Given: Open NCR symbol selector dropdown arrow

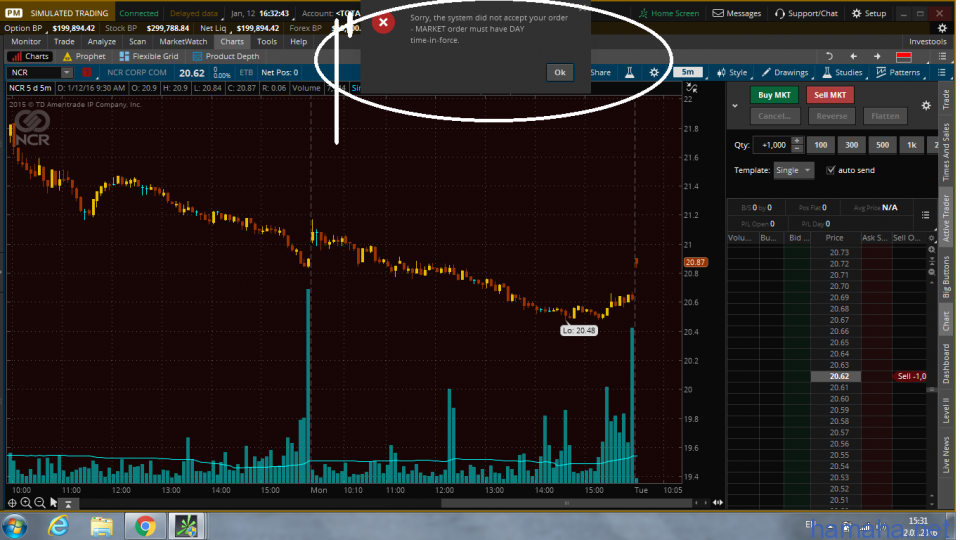Looking at the screenshot, I should click(x=66, y=72).
